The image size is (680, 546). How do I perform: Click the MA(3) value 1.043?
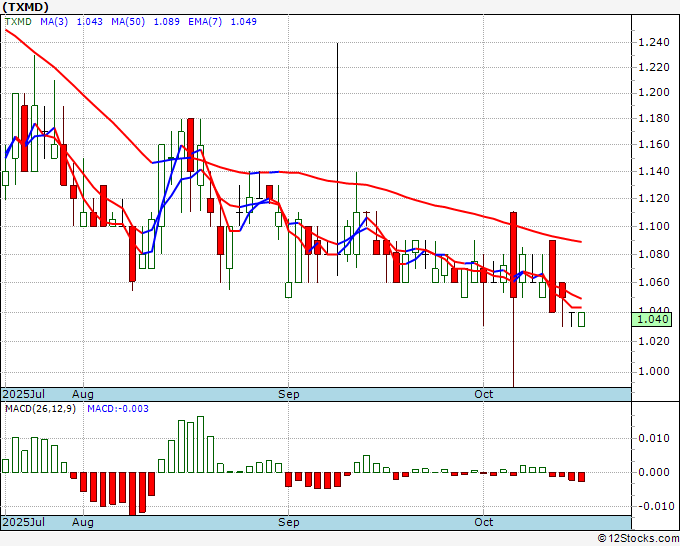tap(90, 22)
